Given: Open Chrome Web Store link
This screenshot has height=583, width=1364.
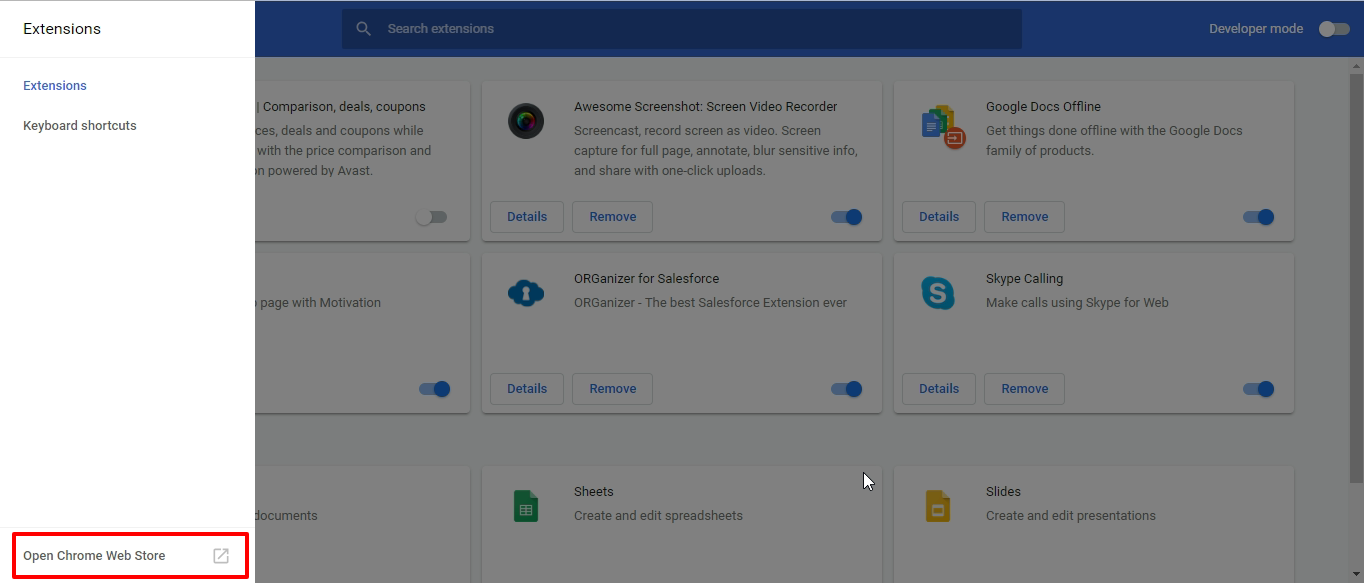Looking at the screenshot, I should click(x=95, y=556).
